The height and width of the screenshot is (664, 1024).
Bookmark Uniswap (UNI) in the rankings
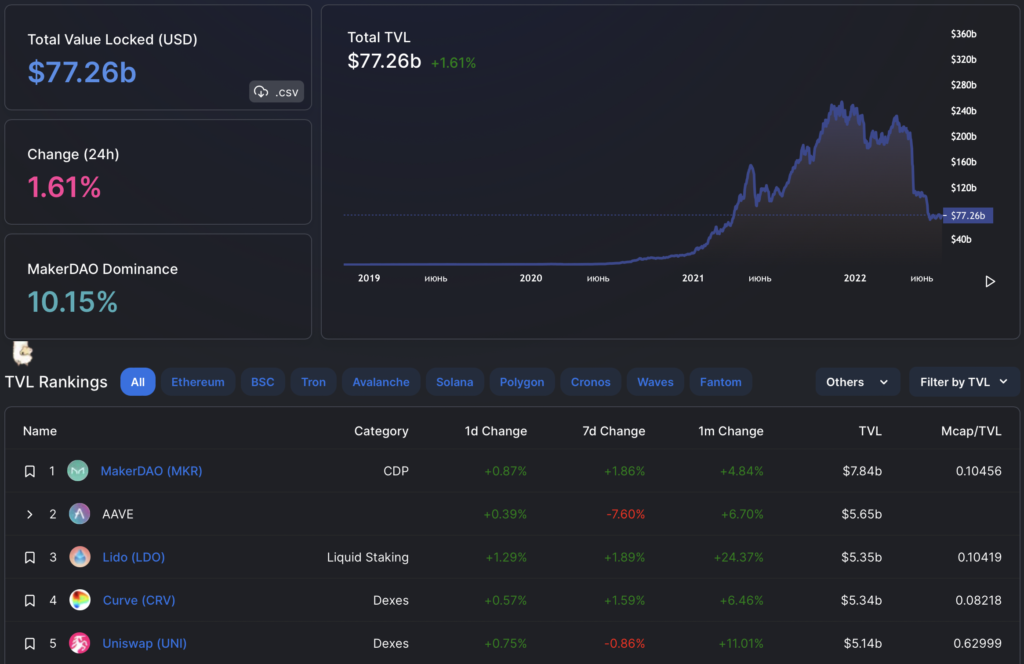pos(29,643)
